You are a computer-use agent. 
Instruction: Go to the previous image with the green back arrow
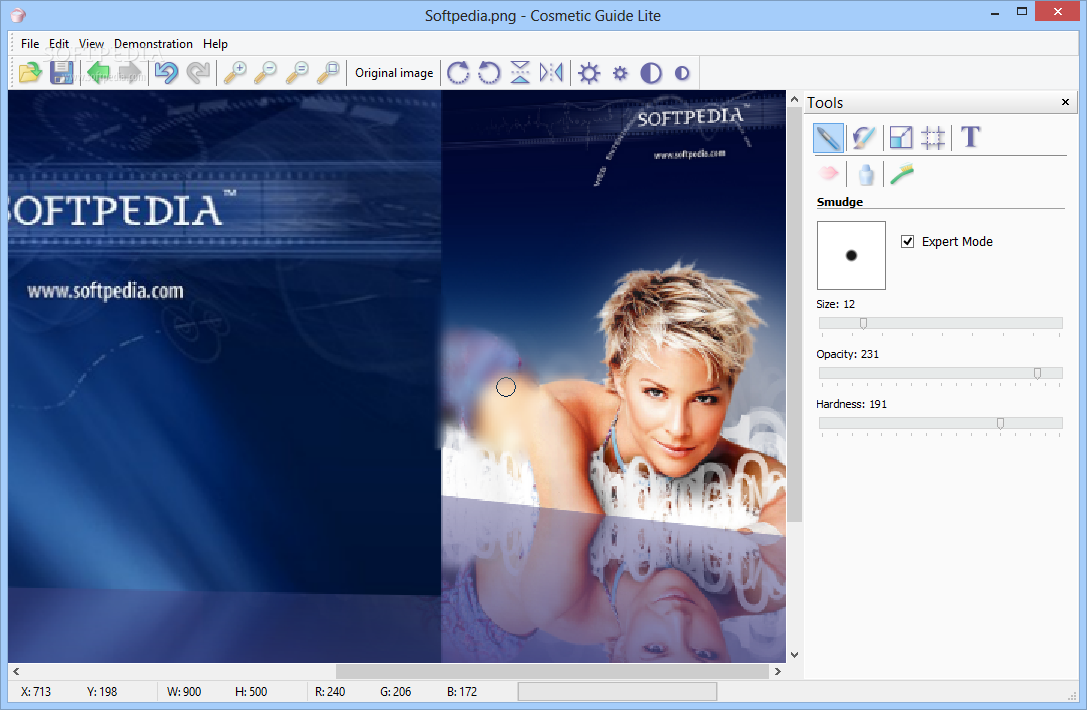(98, 72)
